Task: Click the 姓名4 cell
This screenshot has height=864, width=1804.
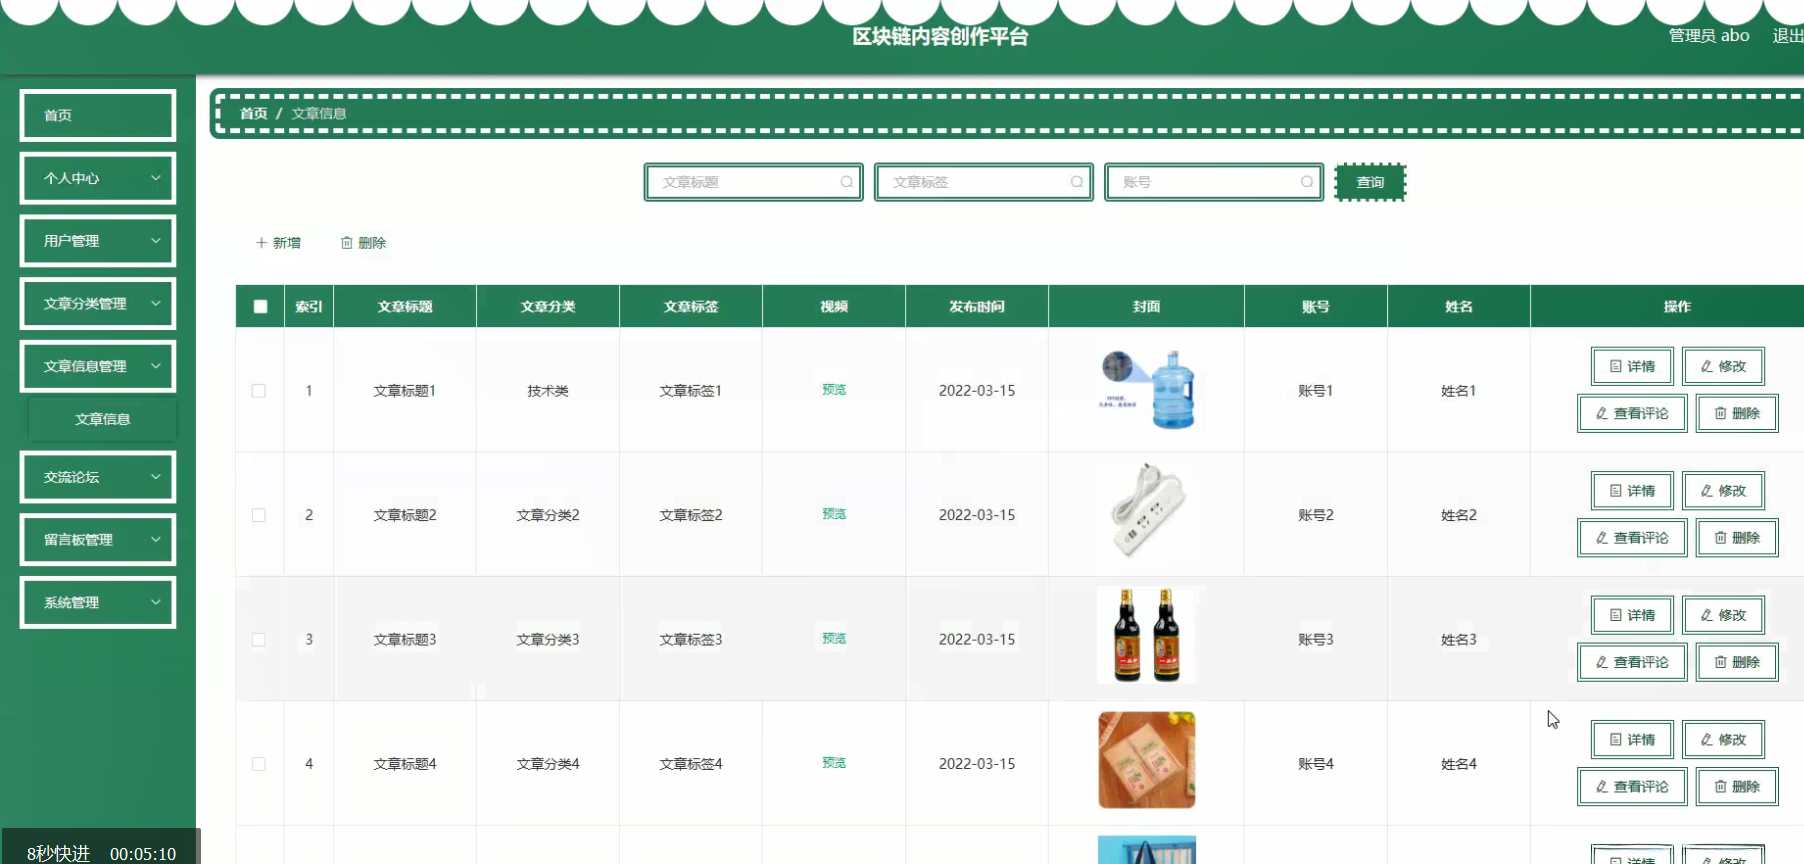Action: click(x=1459, y=764)
